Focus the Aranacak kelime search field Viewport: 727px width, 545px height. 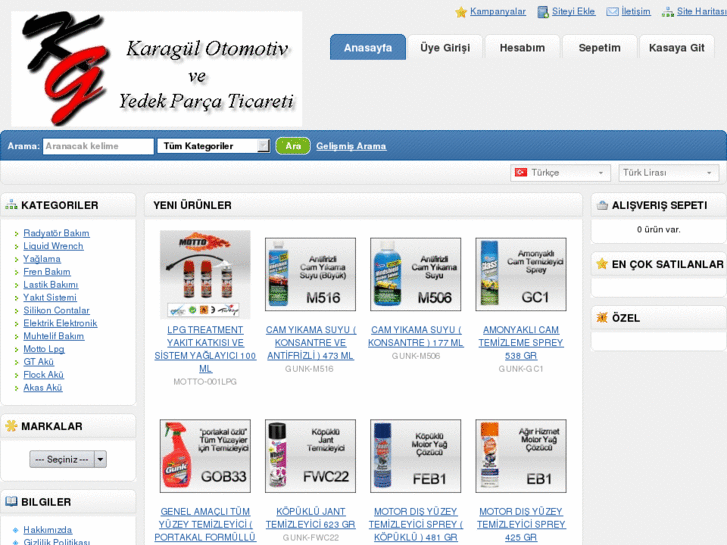[98, 146]
